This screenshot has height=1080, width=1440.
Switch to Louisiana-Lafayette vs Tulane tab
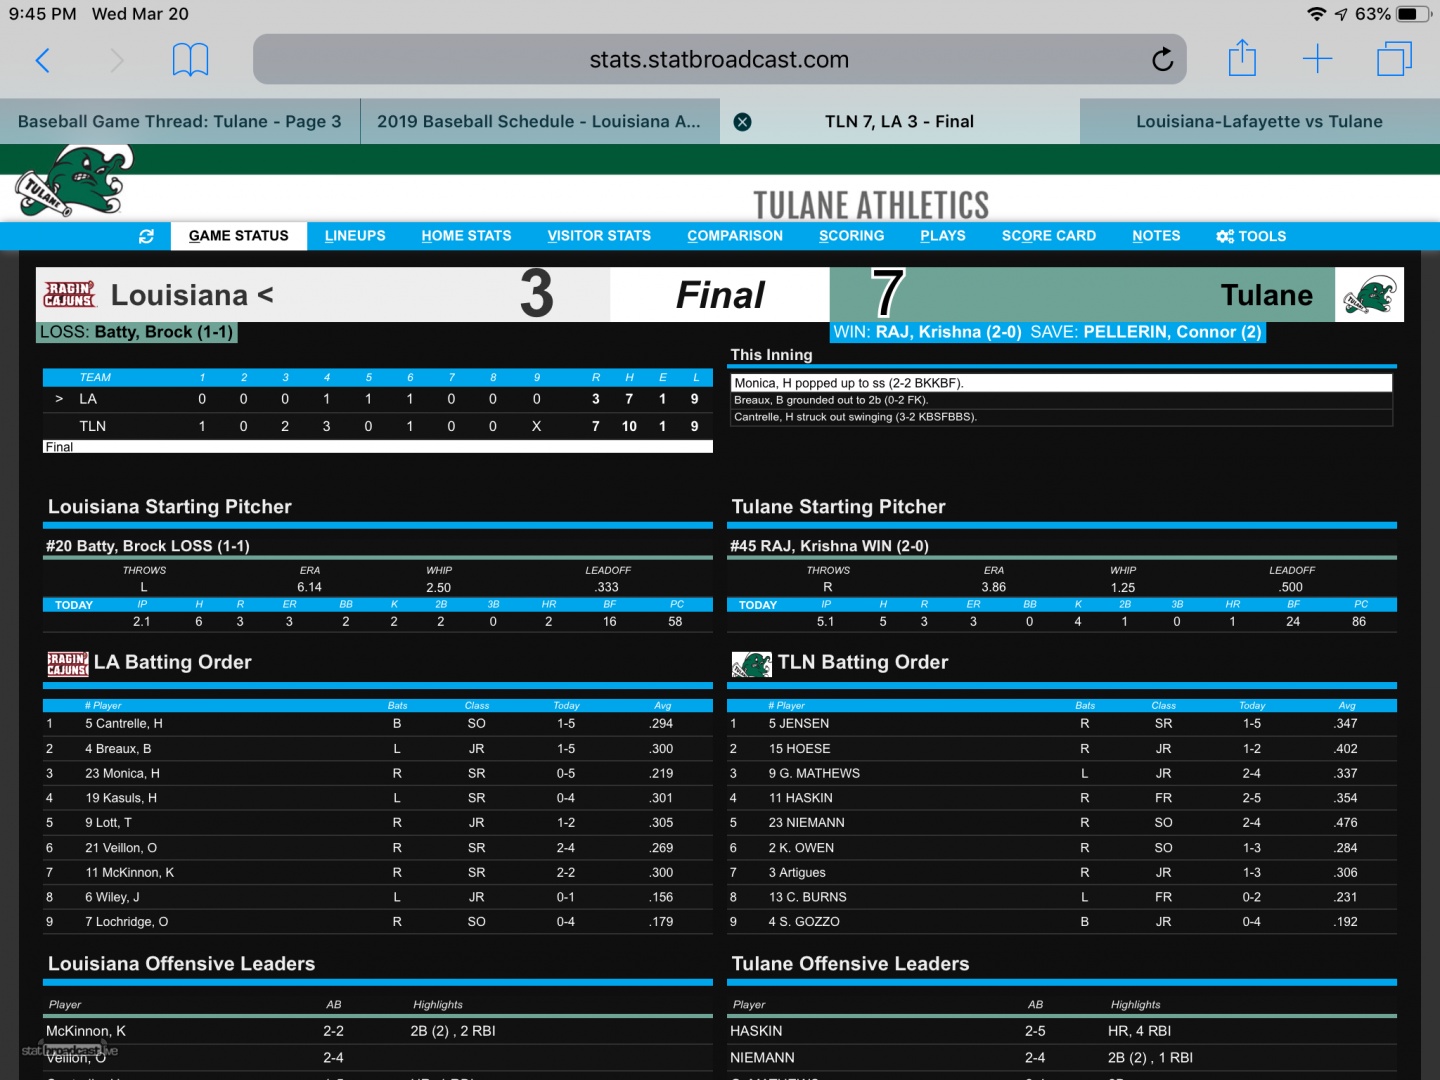click(1259, 122)
